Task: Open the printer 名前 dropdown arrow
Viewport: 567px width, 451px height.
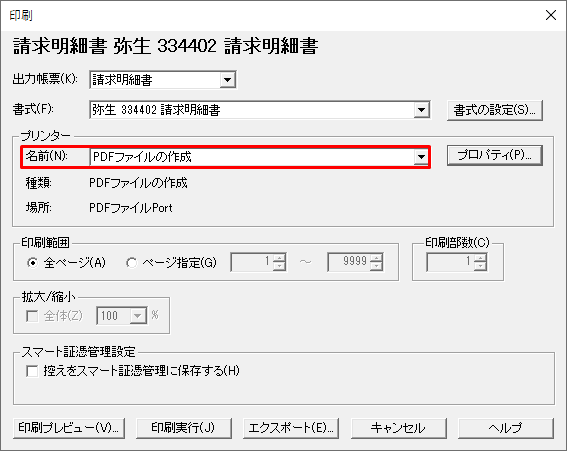Action: (x=421, y=157)
